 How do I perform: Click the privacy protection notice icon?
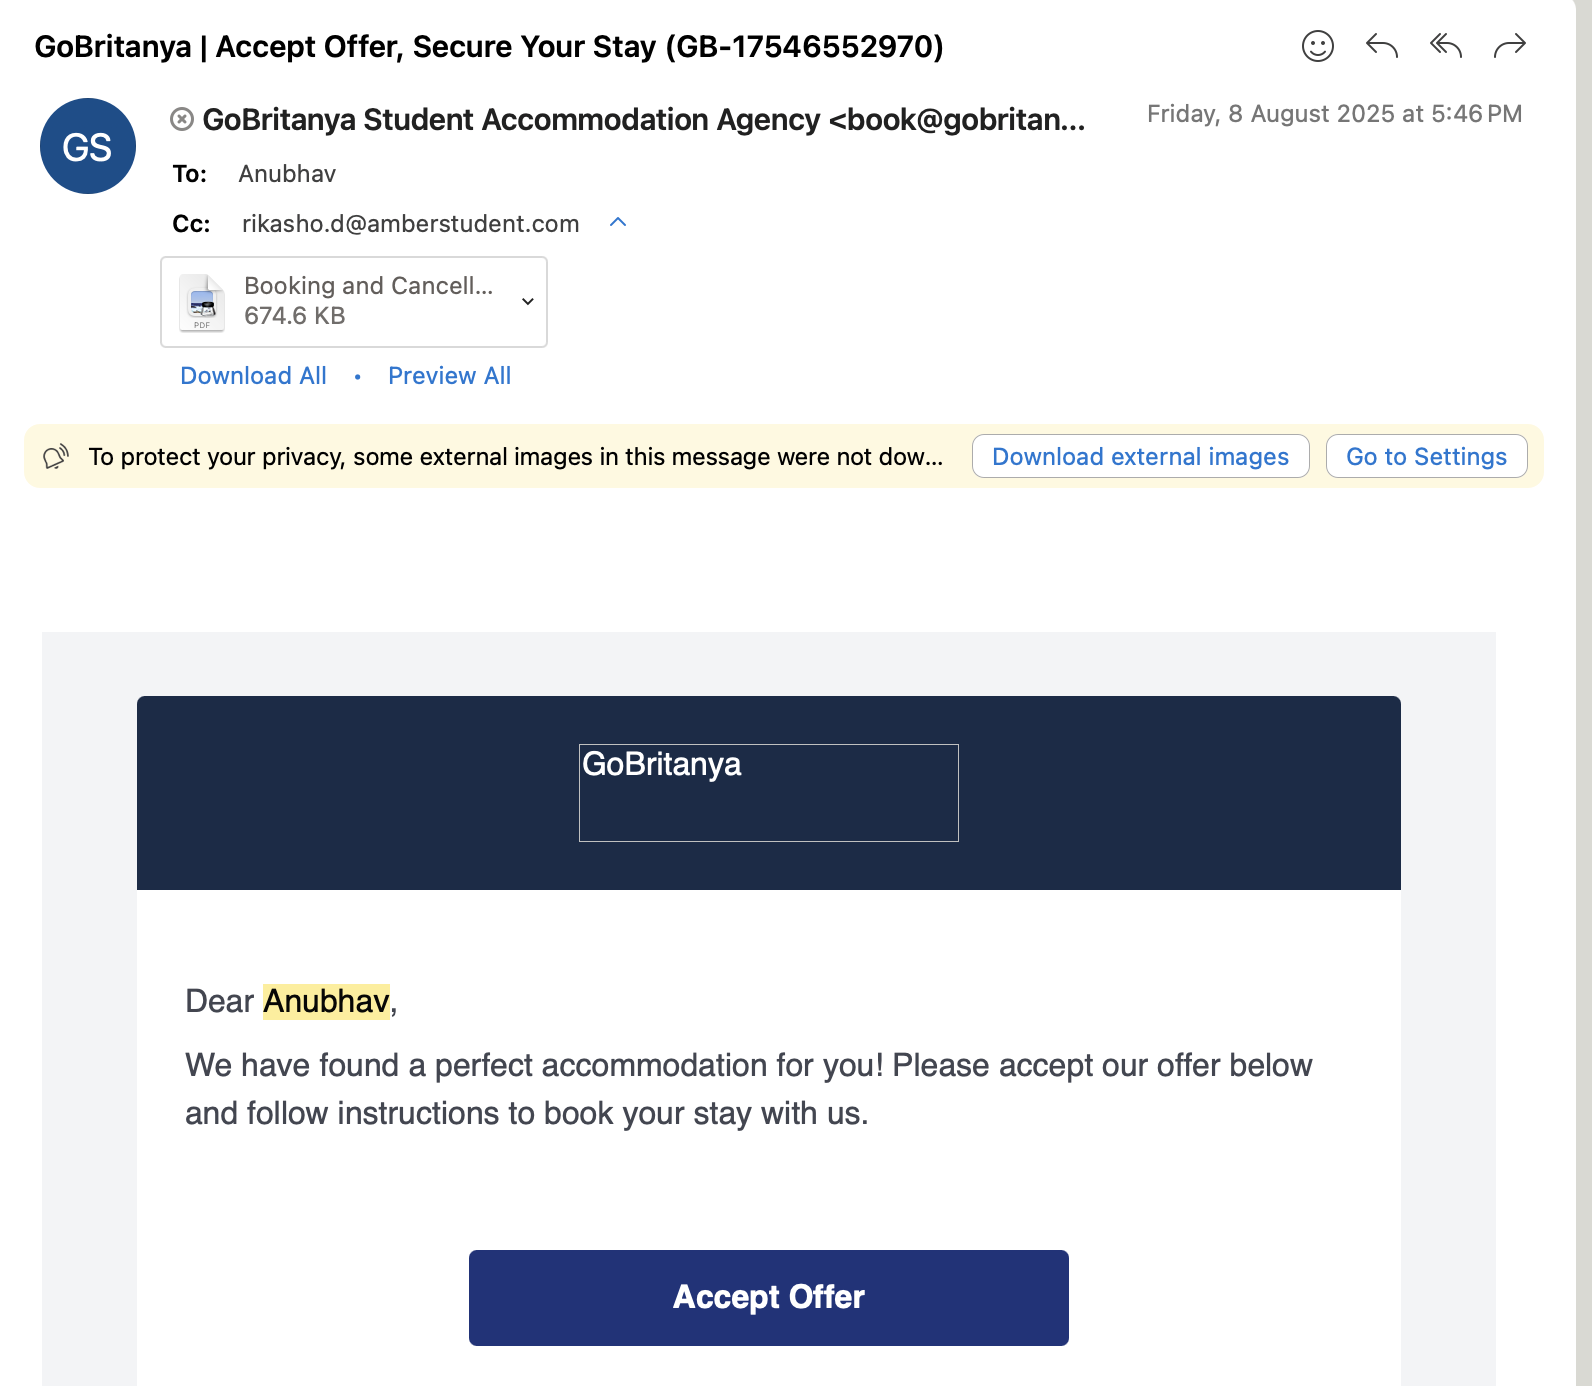pos(56,457)
